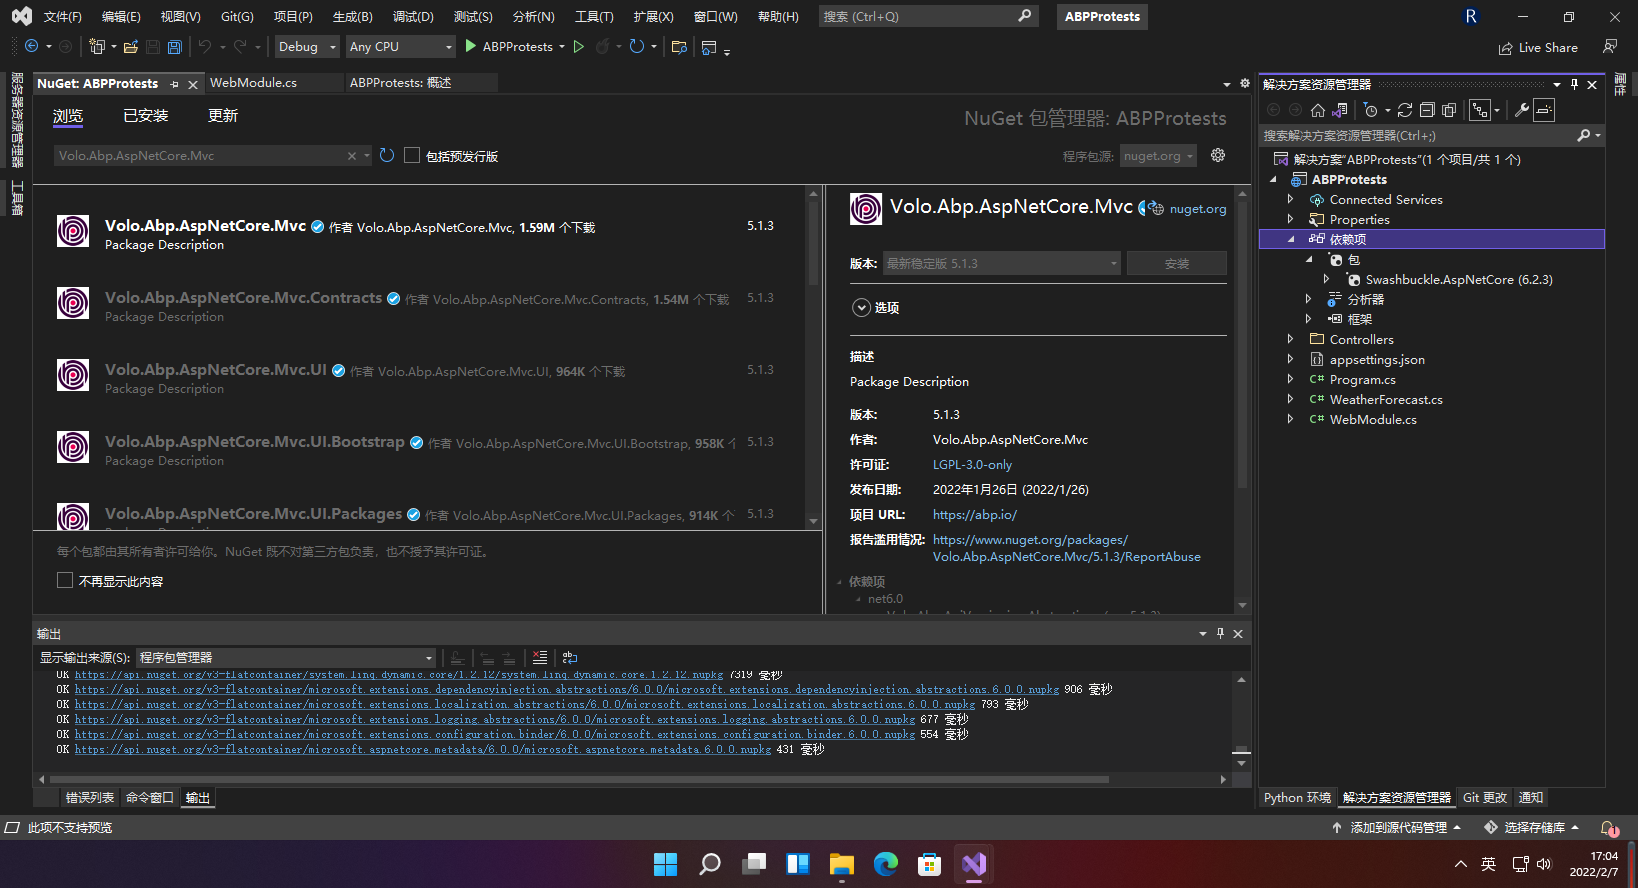This screenshot has width=1638, height=888.
Task: Open the package source nuget.org dropdown
Action: (1158, 156)
